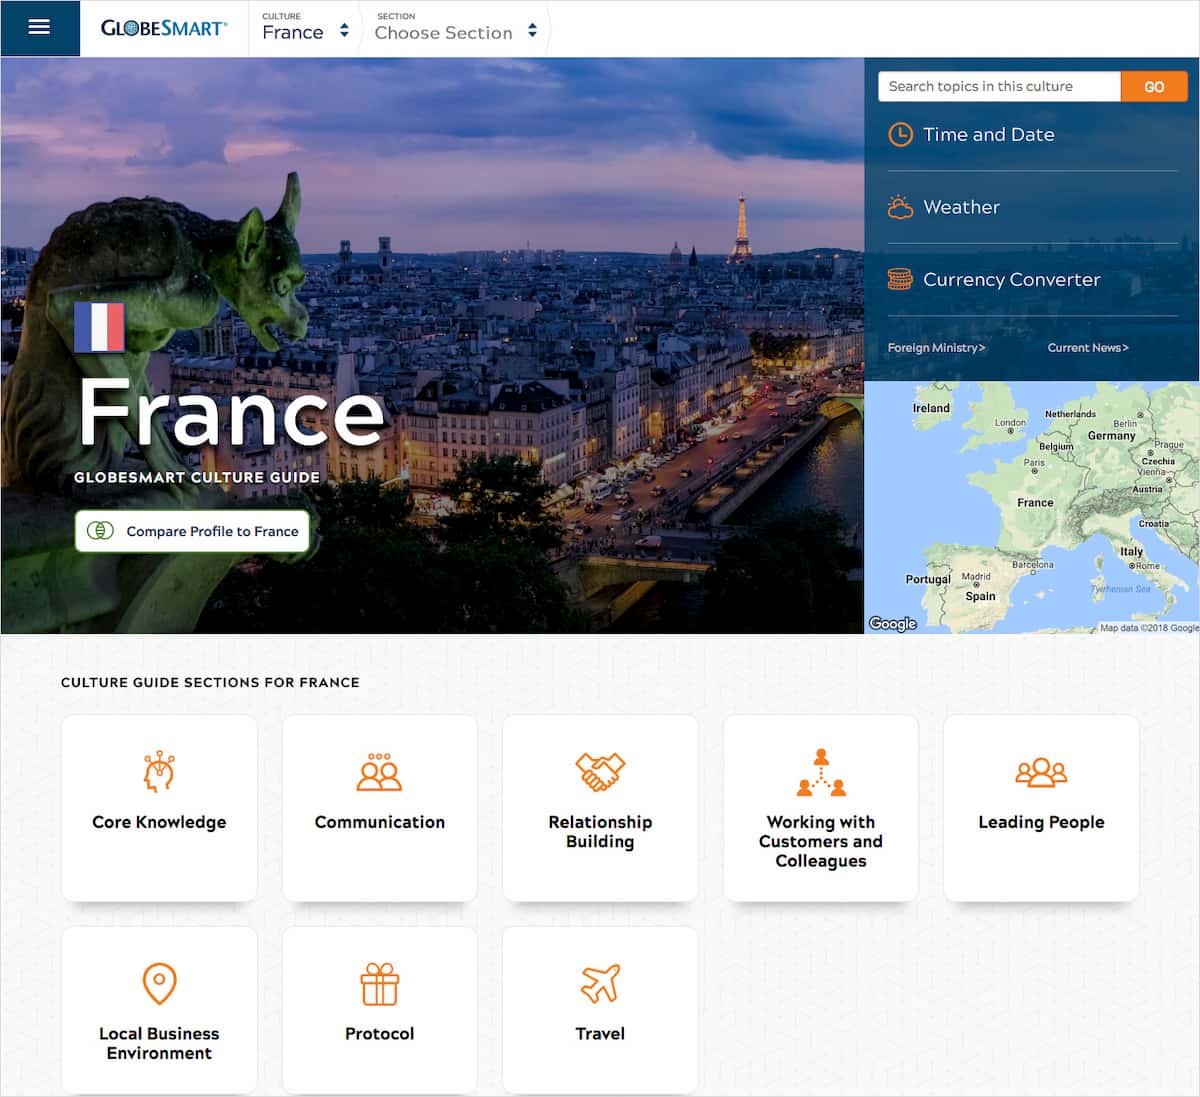Open the hamburger menu
The height and width of the screenshot is (1097, 1200).
[x=40, y=28]
